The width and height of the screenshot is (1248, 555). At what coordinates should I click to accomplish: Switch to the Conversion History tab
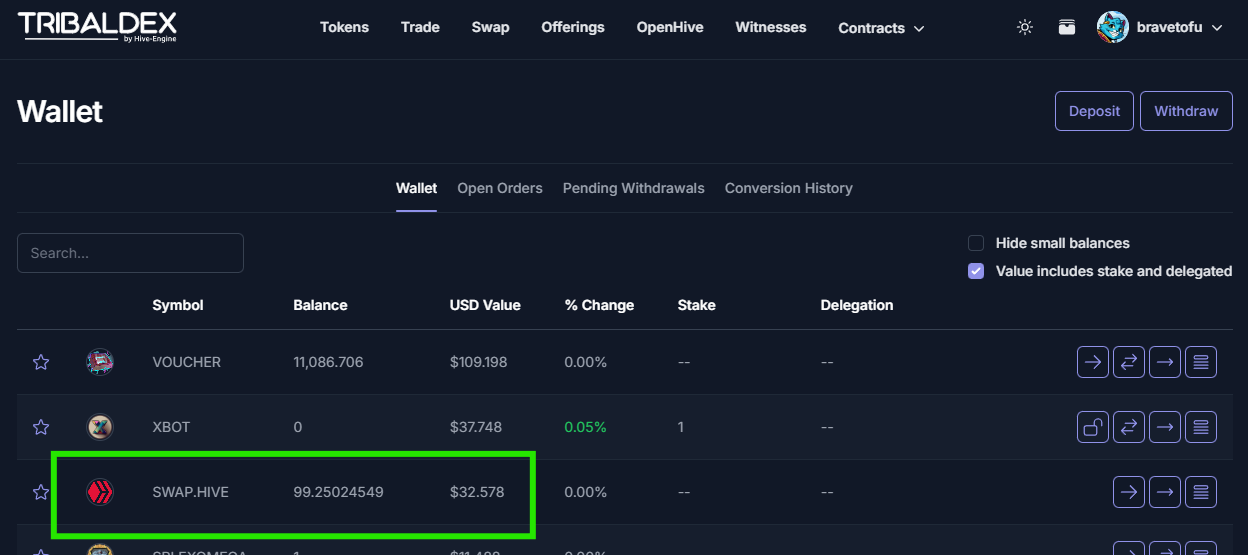(x=789, y=188)
